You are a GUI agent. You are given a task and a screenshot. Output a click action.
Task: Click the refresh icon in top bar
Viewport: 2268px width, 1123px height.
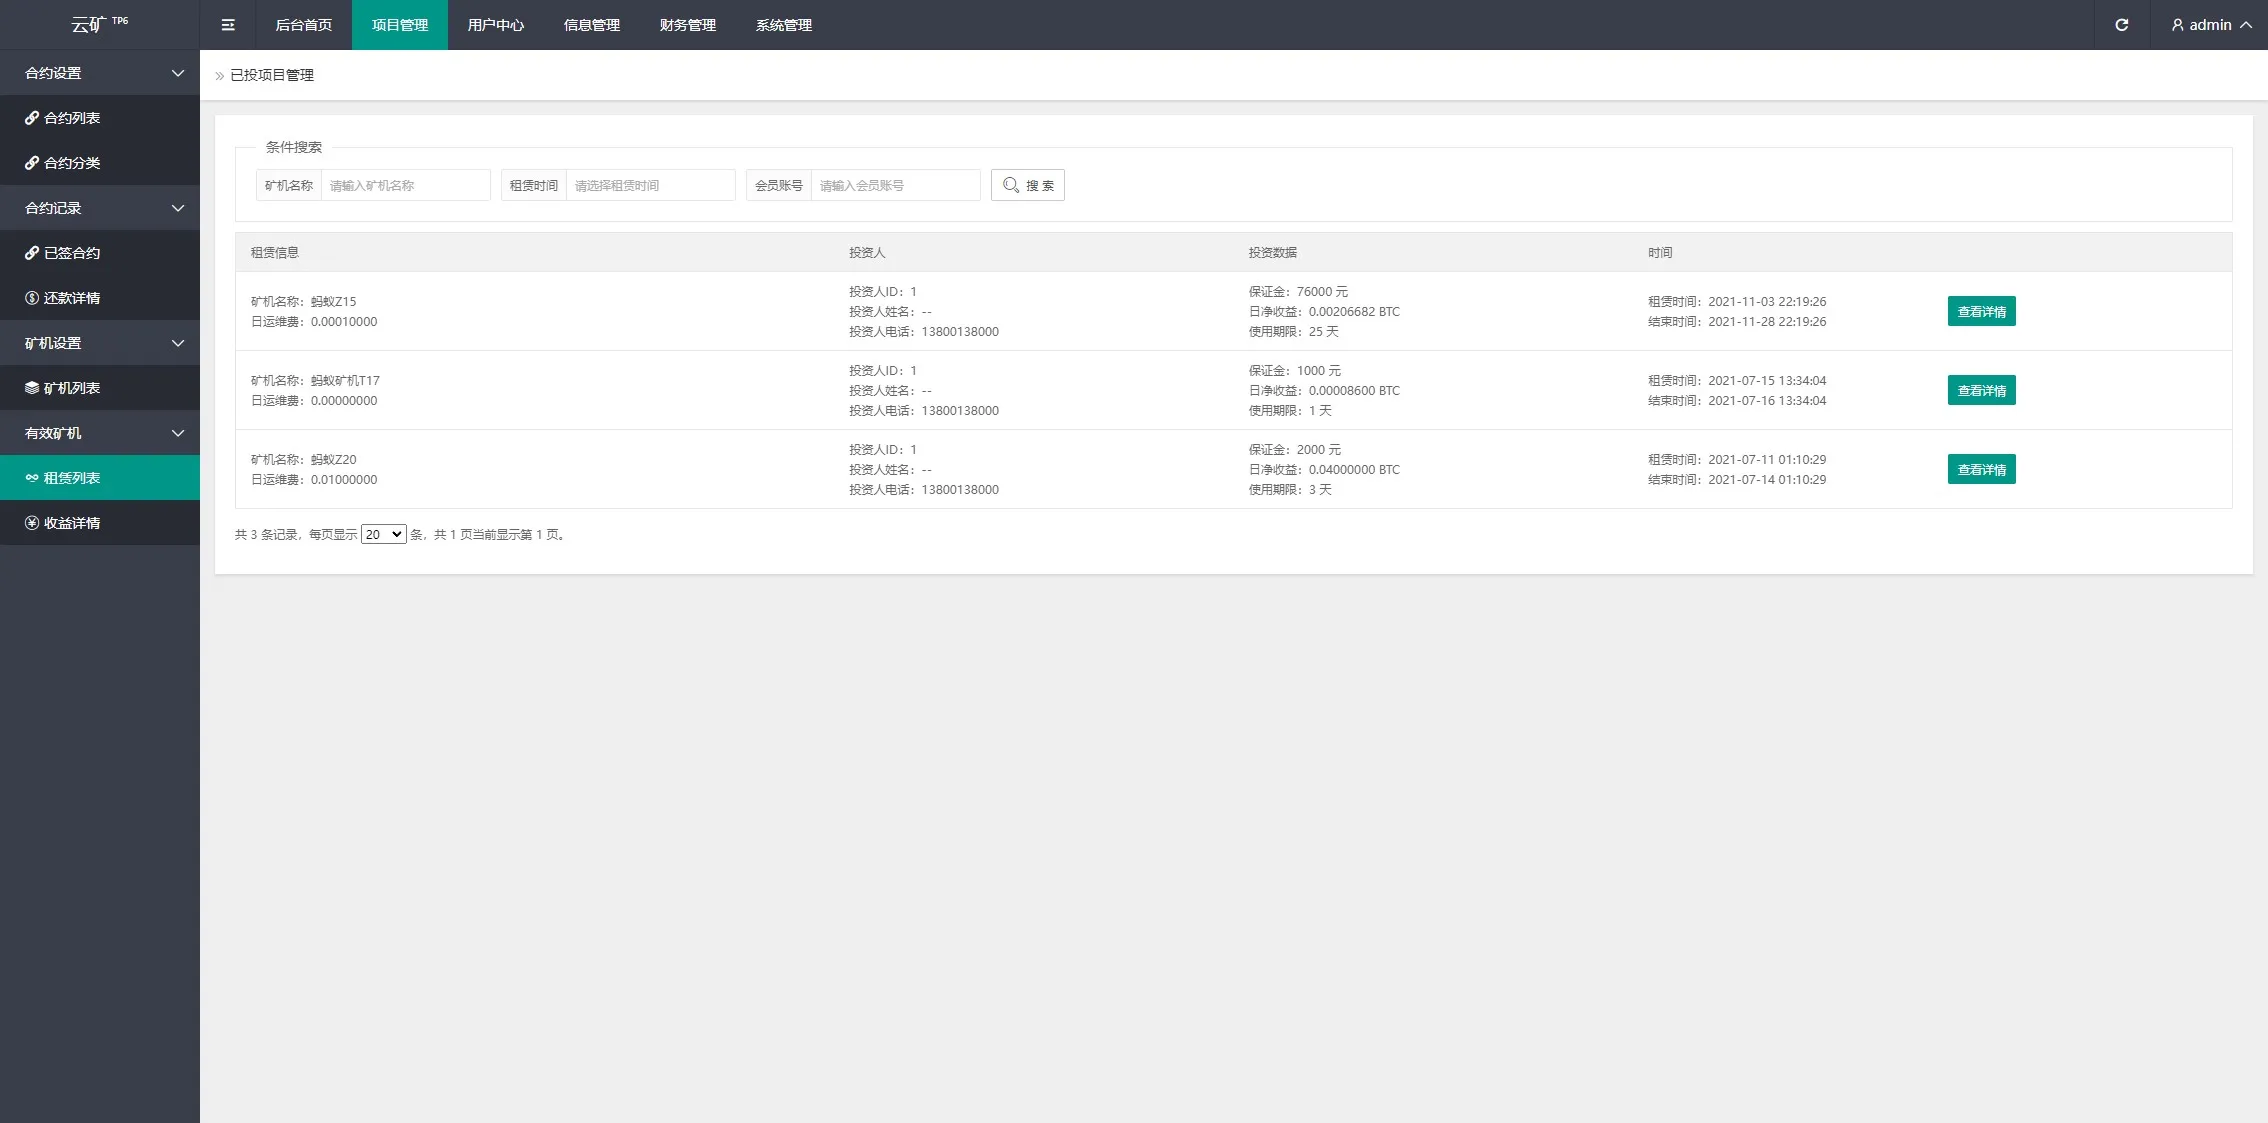click(2121, 25)
